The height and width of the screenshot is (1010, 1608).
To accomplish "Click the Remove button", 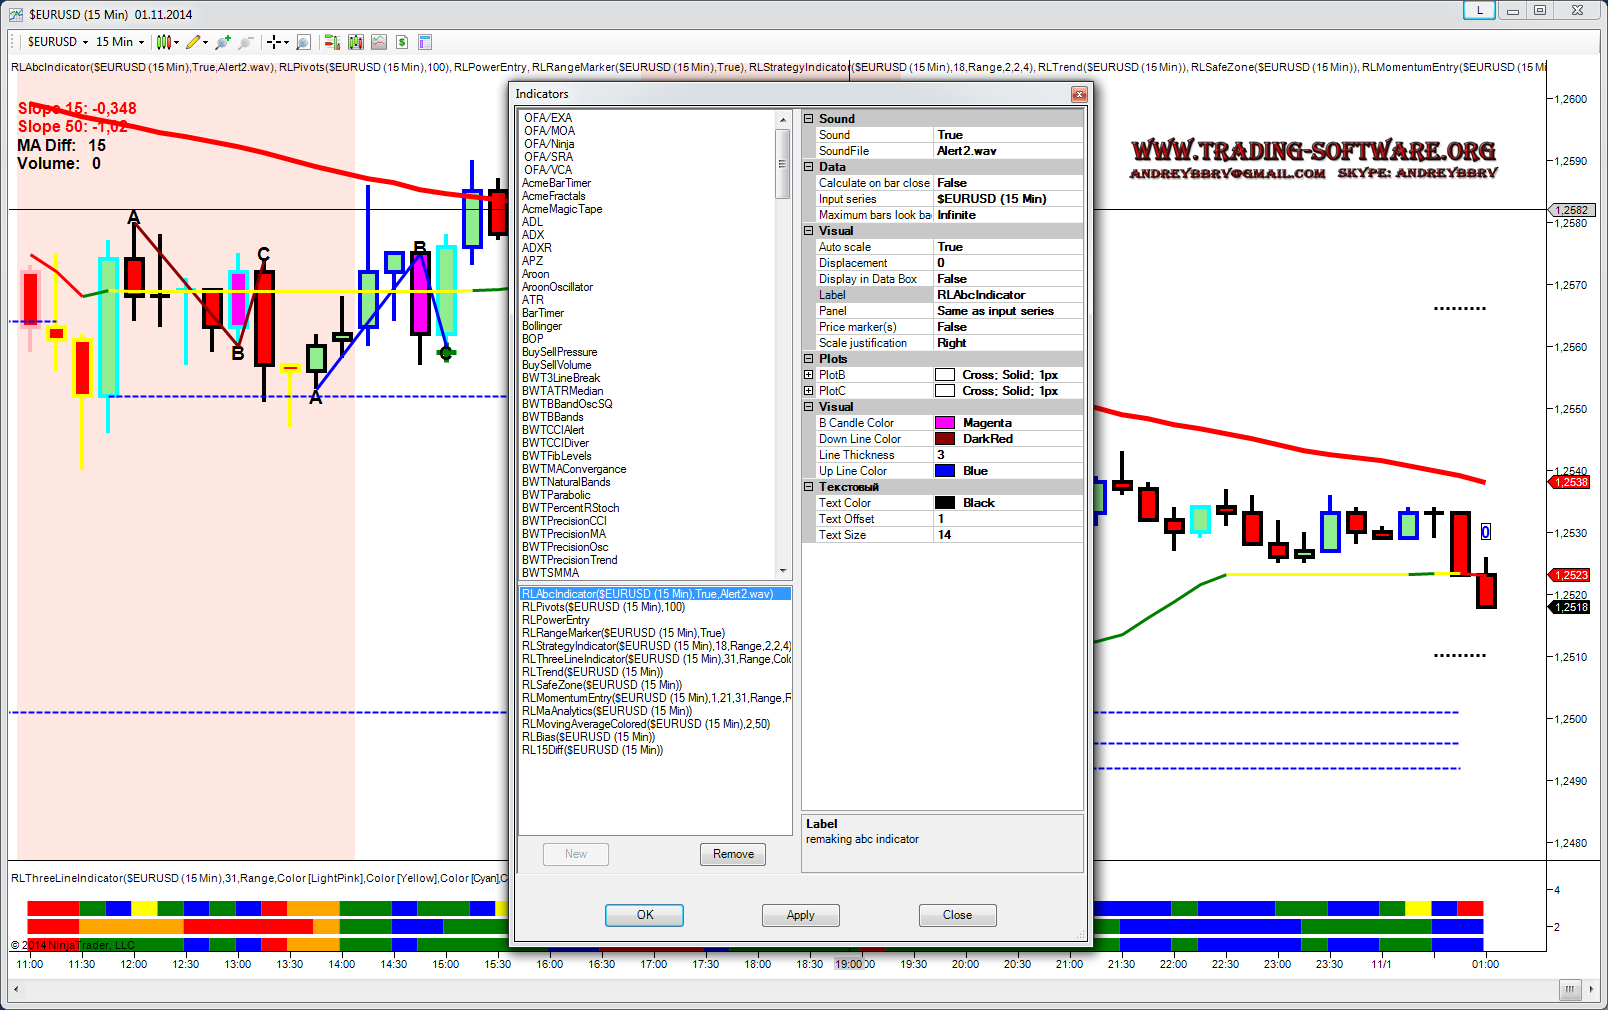I will click(x=733, y=854).
